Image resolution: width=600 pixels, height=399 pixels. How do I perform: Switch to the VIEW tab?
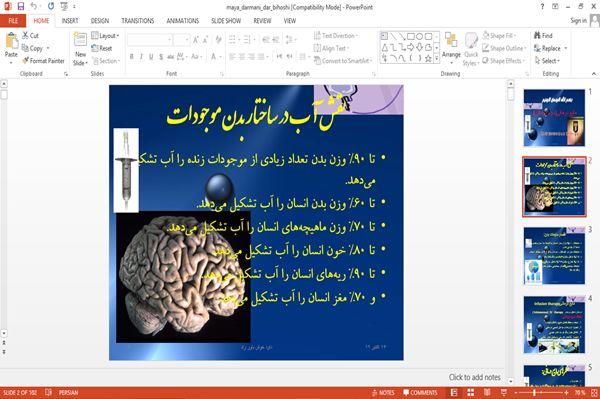click(x=290, y=21)
